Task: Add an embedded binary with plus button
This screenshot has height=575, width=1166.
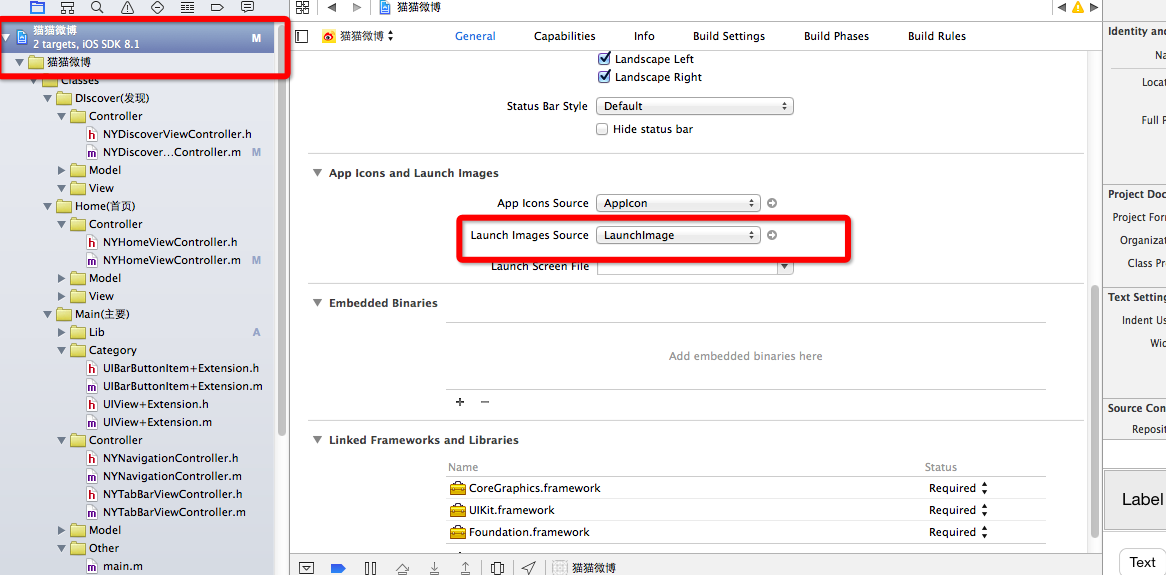Action: pos(460,402)
